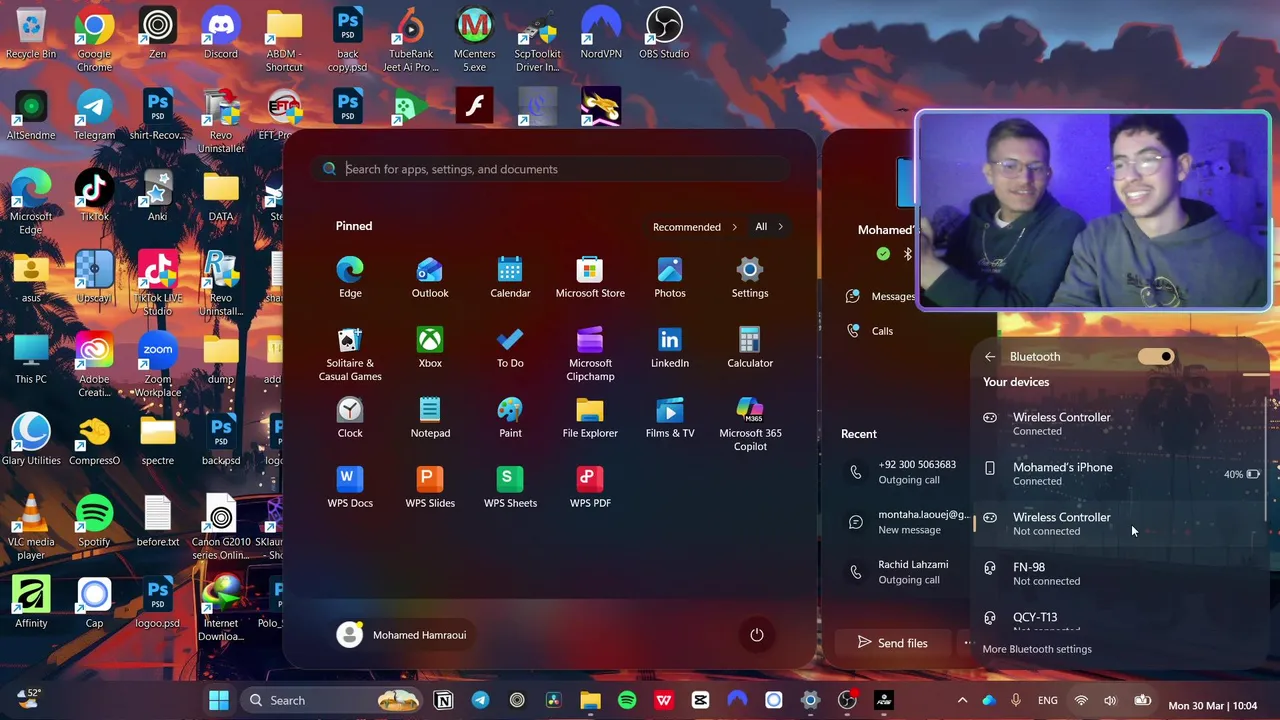Open File Explorer in Start menu
The image size is (1280, 720).
click(x=590, y=418)
